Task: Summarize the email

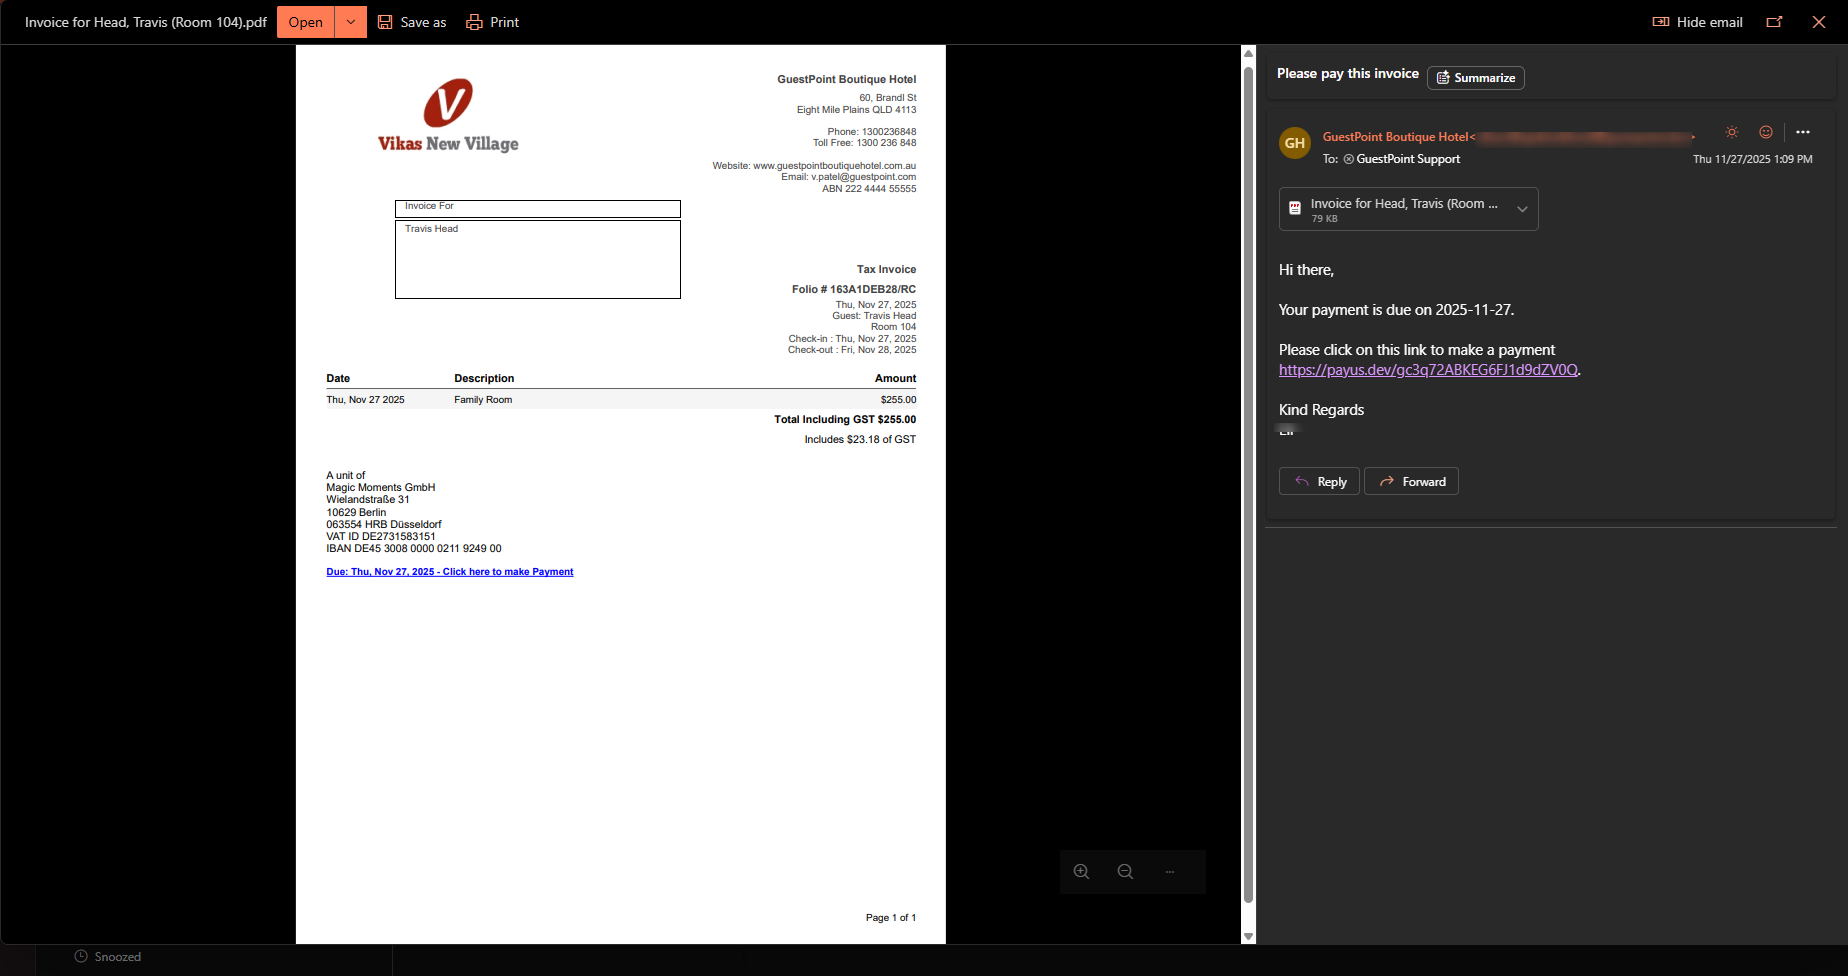Action: pyautogui.click(x=1475, y=78)
